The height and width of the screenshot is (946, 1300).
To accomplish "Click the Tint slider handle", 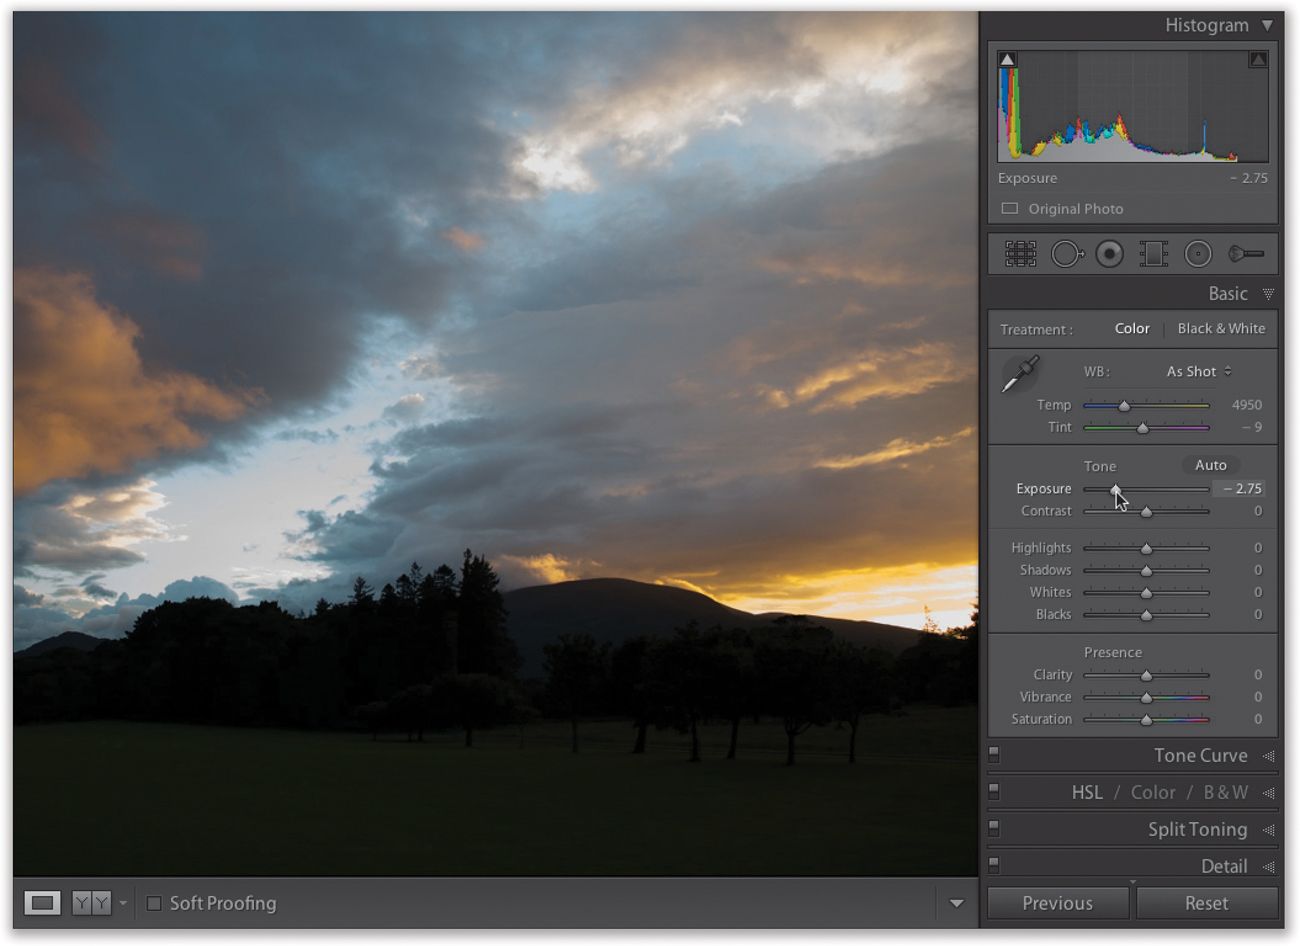I will pos(1142,428).
